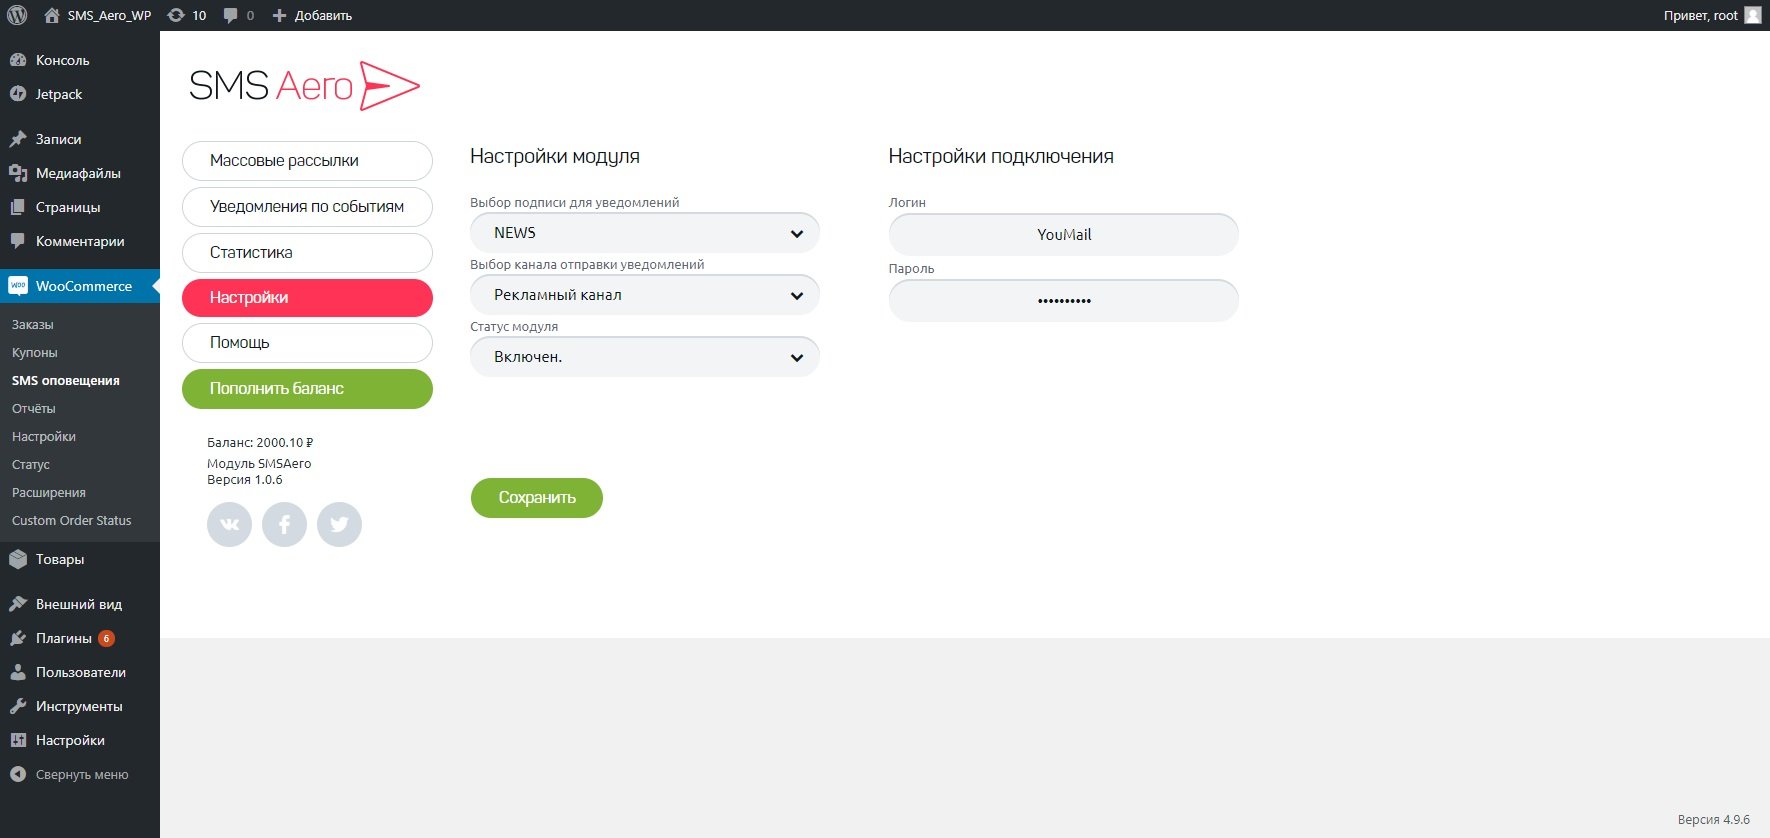
Task: Open Уведомления по событиям tab
Action: (307, 207)
